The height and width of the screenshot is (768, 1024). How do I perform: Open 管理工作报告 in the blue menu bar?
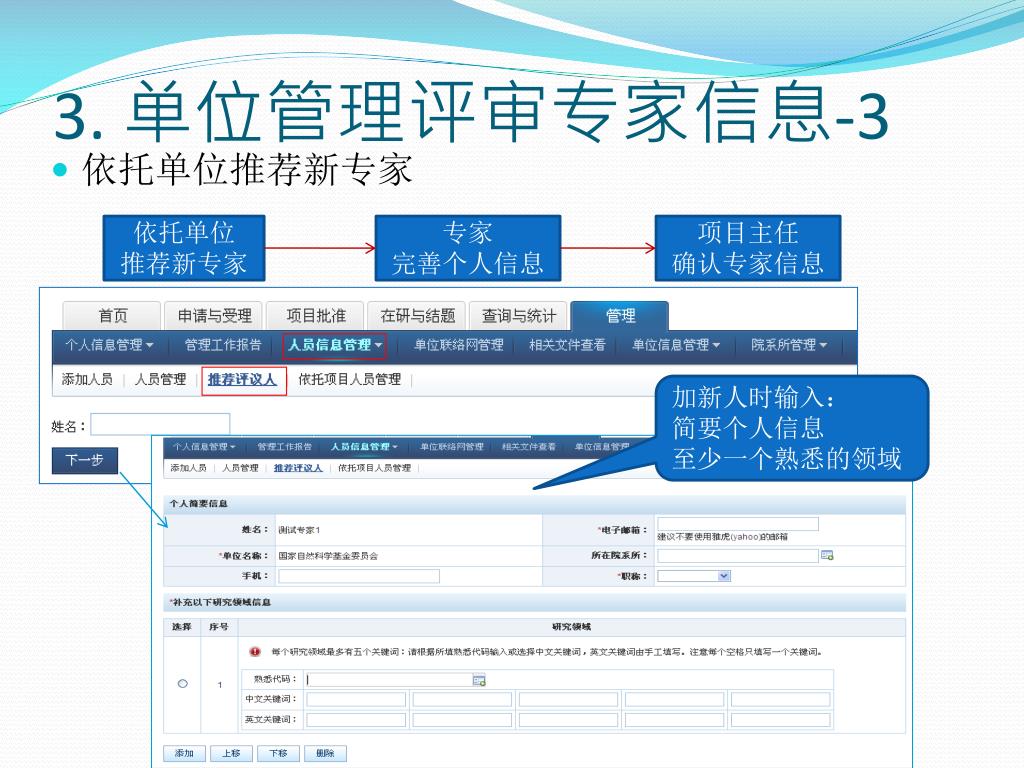tap(223, 345)
